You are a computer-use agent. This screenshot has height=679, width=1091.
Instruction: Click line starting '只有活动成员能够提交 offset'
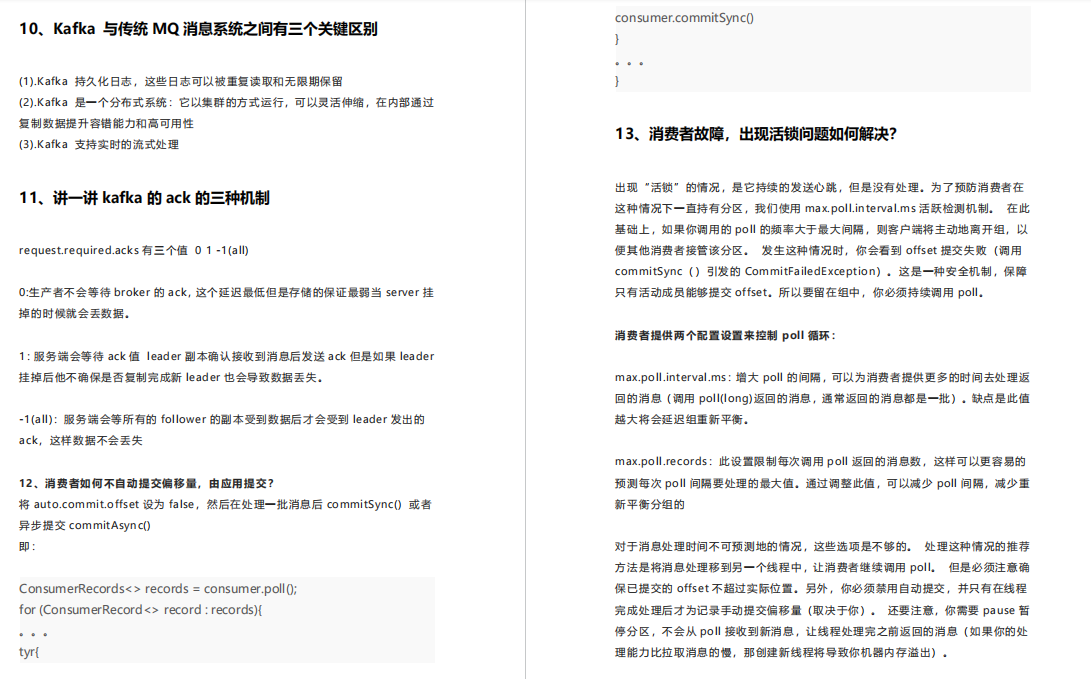799,293
